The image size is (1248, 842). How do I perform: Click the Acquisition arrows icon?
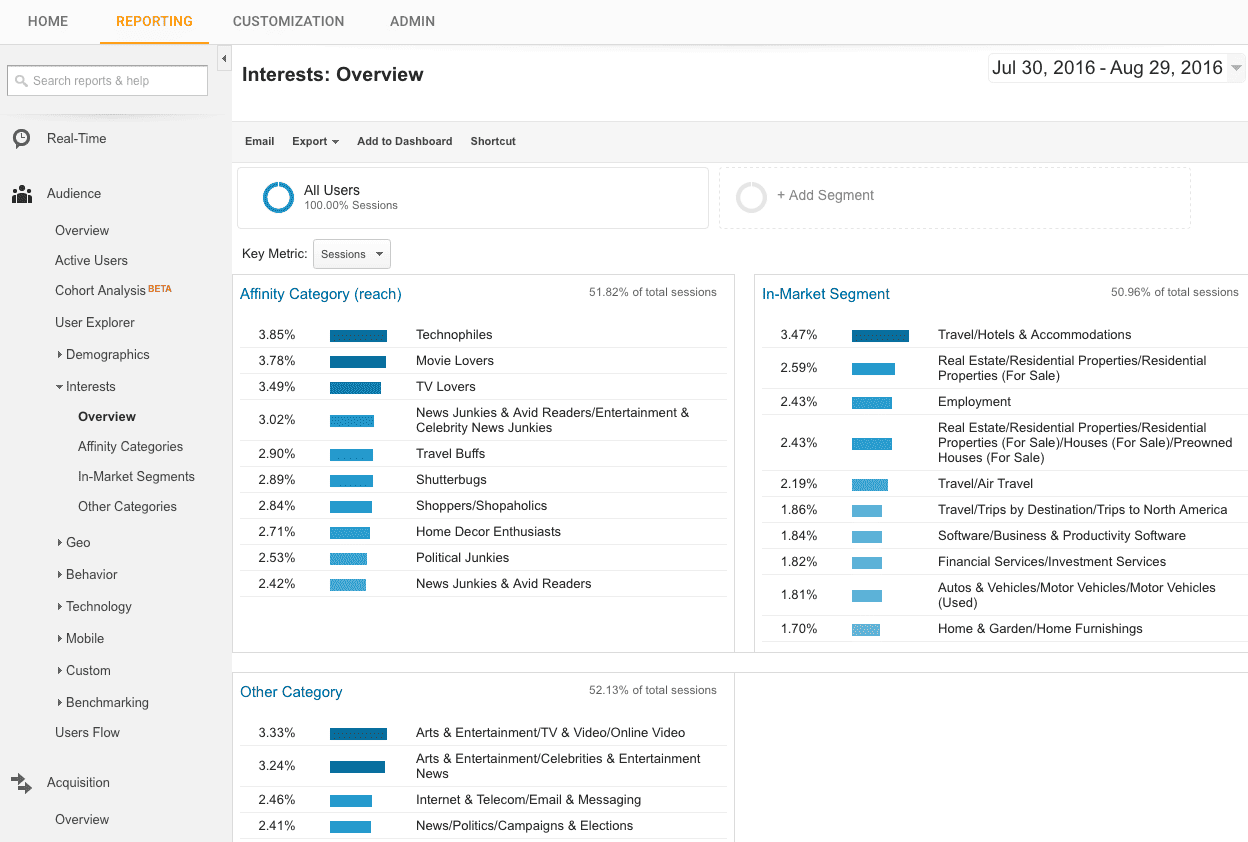(21, 783)
